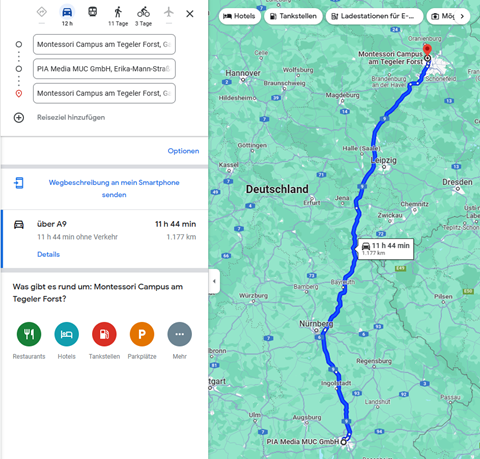
Task: Show more map filter chips arrow
Action: tap(462, 16)
